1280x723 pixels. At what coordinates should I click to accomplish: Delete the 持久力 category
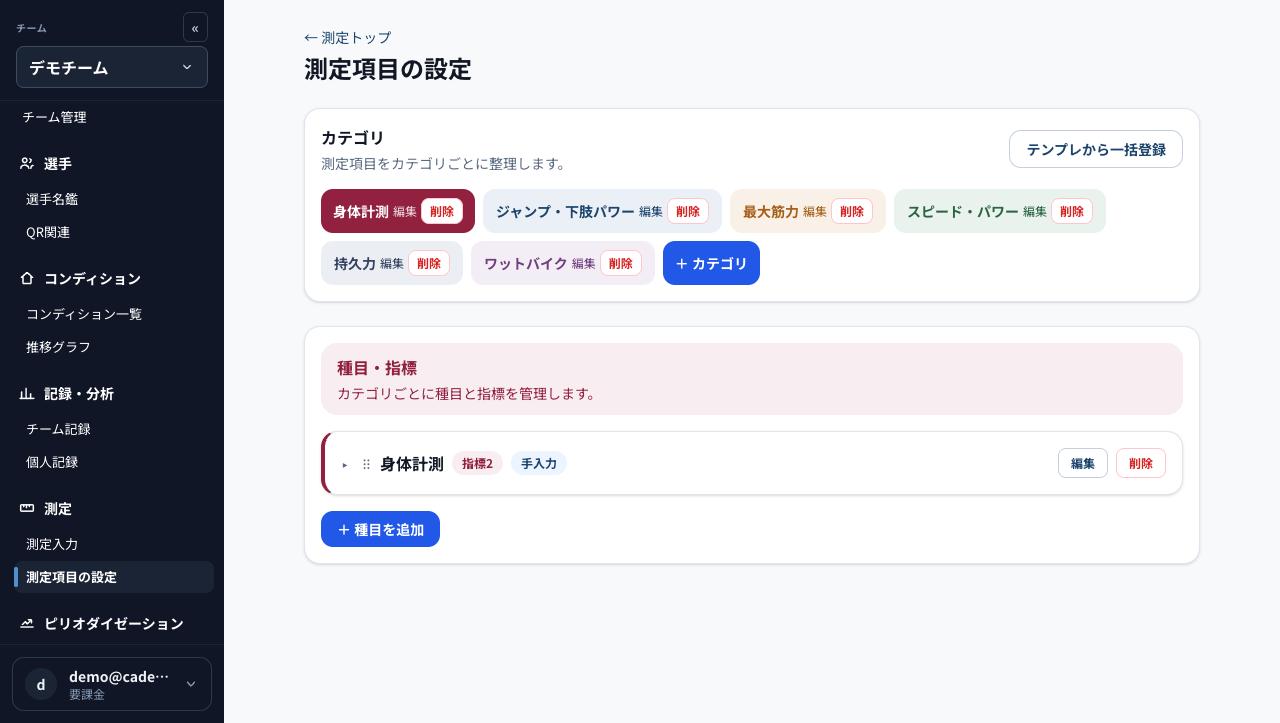pos(429,263)
